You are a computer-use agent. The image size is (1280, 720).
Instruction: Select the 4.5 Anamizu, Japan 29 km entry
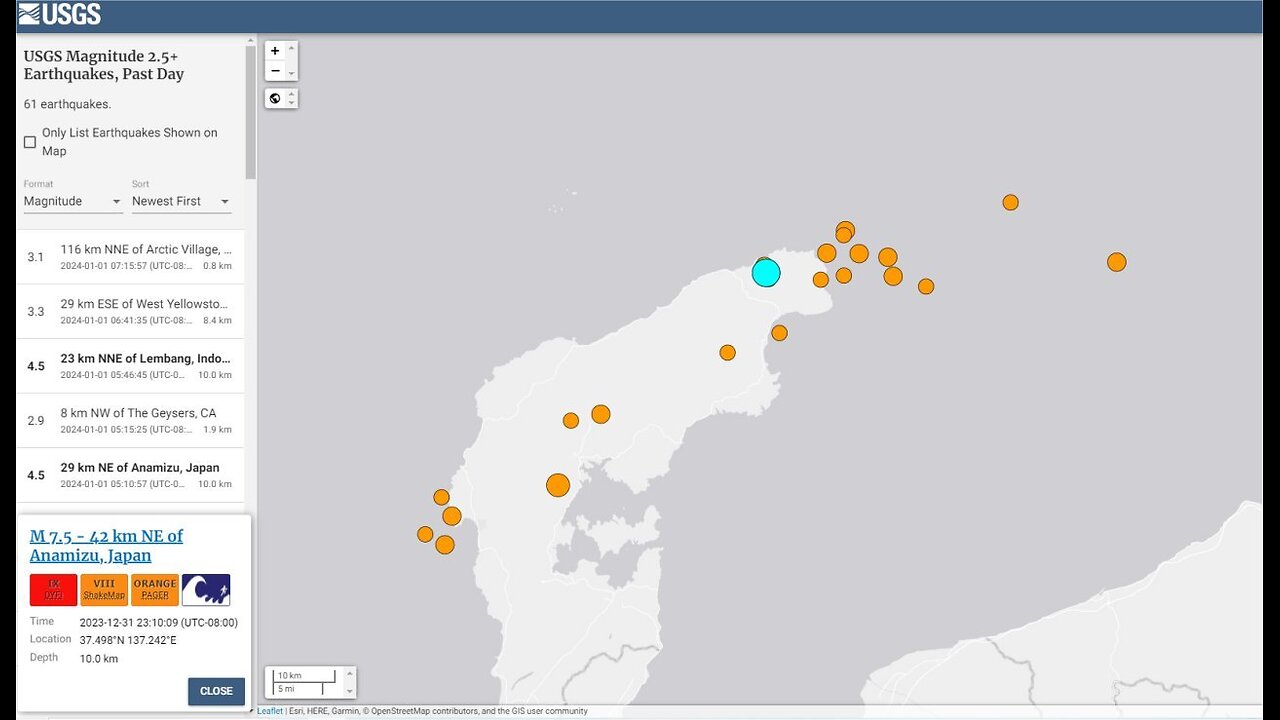[x=130, y=475]
